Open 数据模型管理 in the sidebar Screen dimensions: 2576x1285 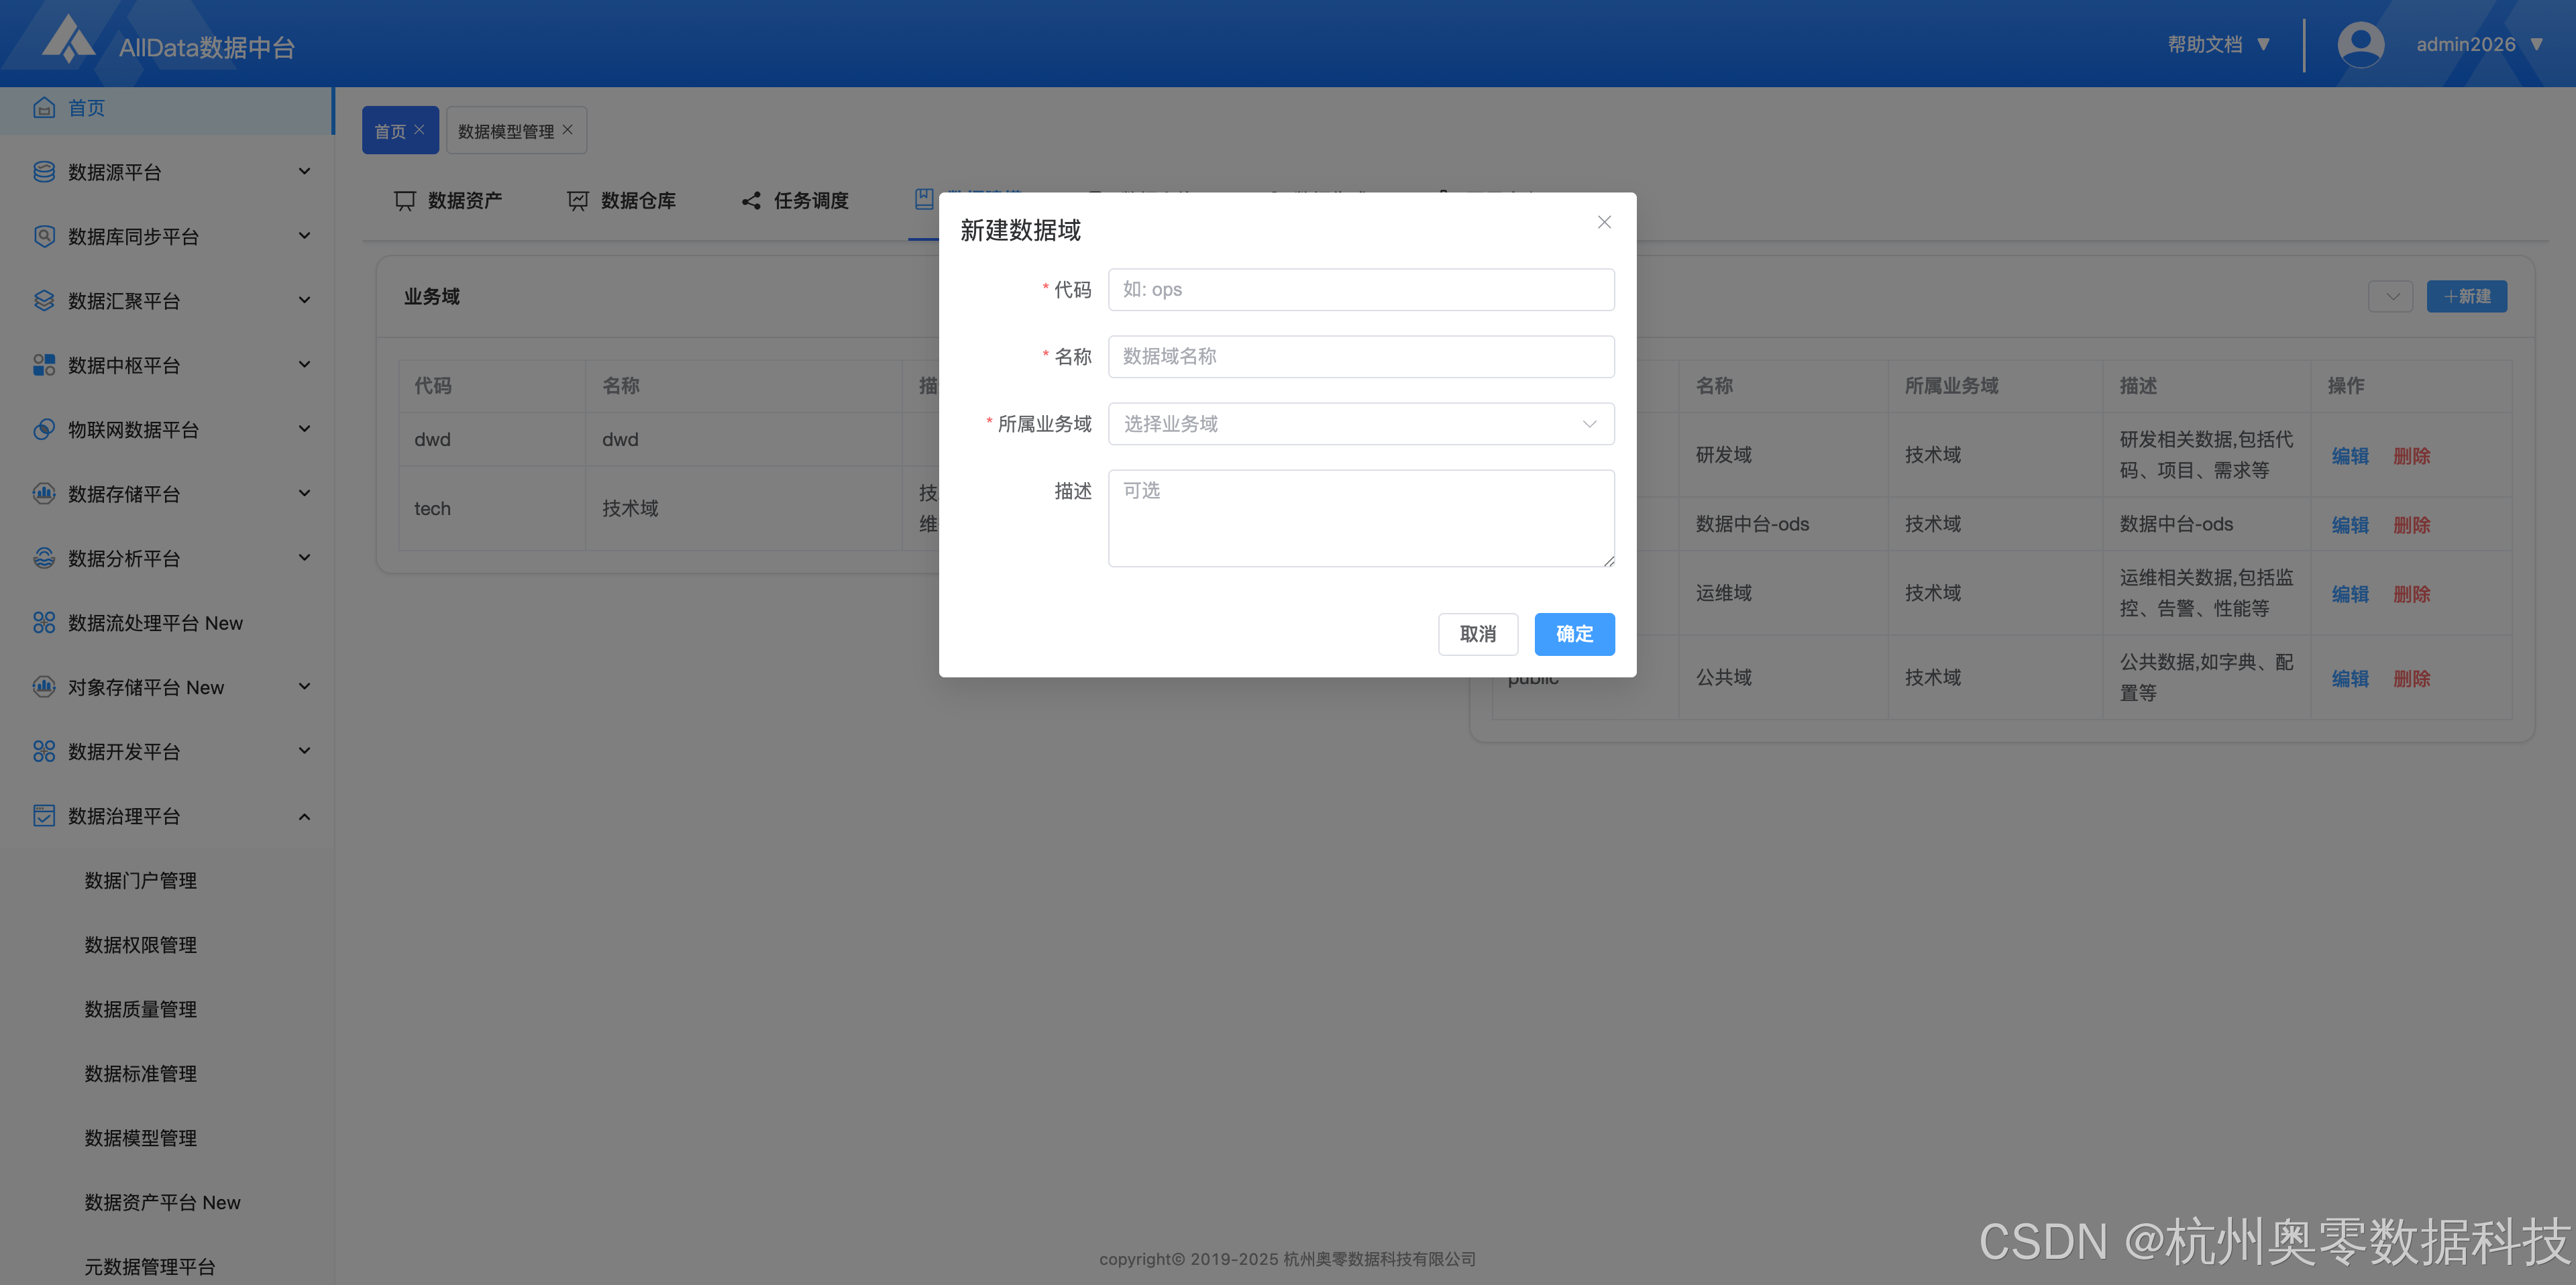click(x=141, y=1138)
